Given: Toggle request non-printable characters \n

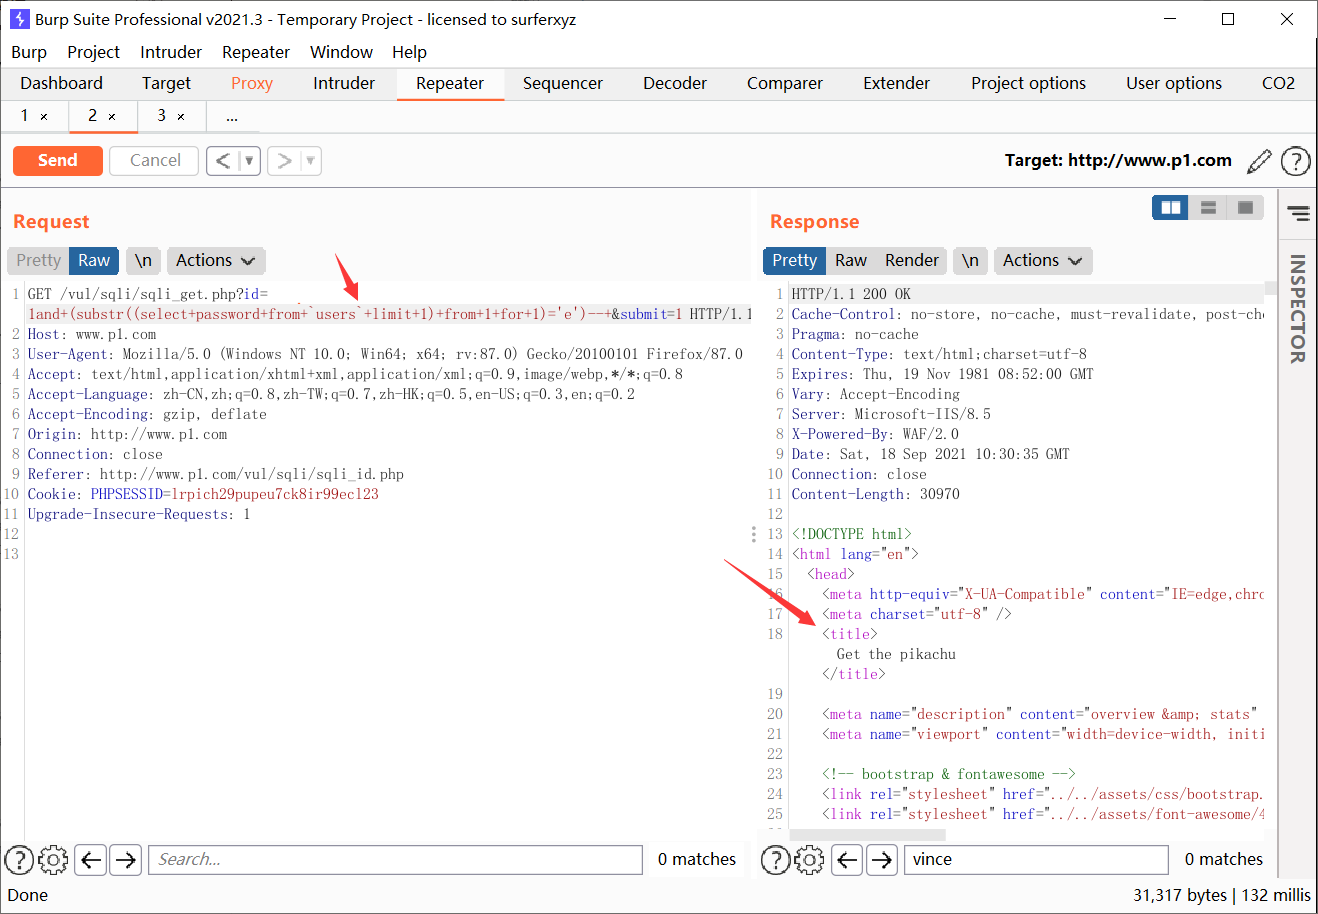Looking at the screenshot, I should 143,261.
